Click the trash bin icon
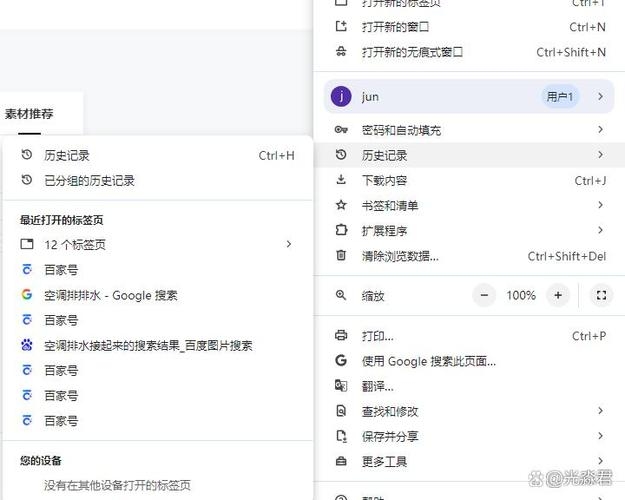 pyautogui.click(x=341, y=255)
